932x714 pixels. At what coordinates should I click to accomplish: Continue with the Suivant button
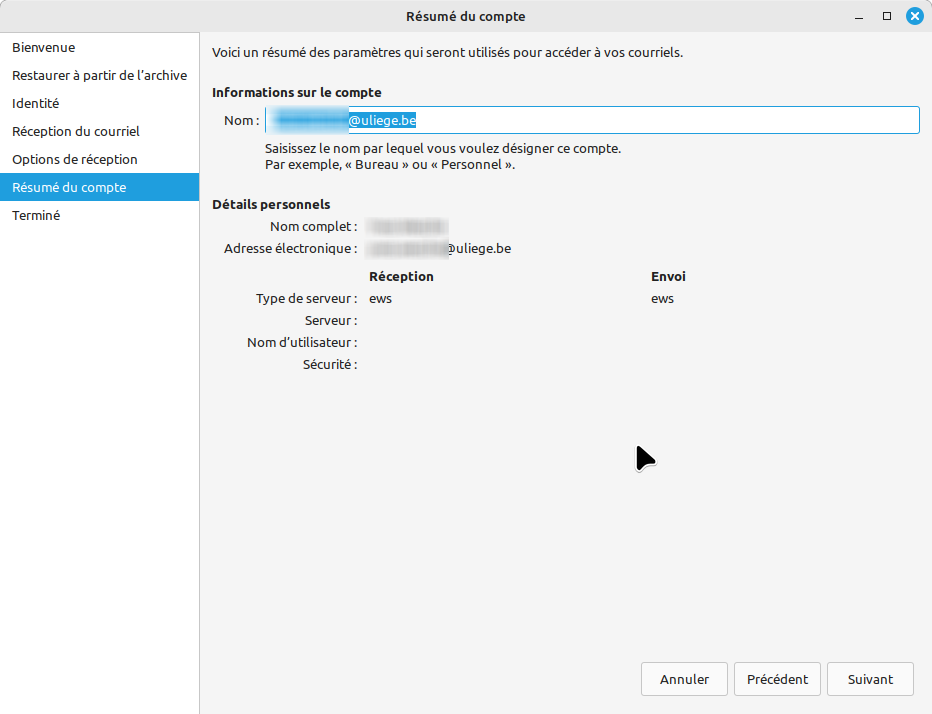[870, 679]
